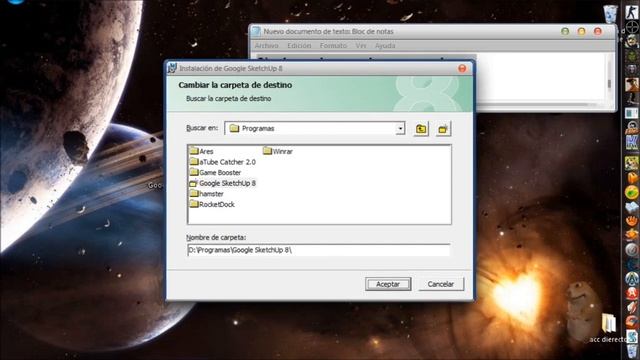Click the Bloc de notas title bar icon
Screen dimensions: 640x360
(x=256, y=31)
